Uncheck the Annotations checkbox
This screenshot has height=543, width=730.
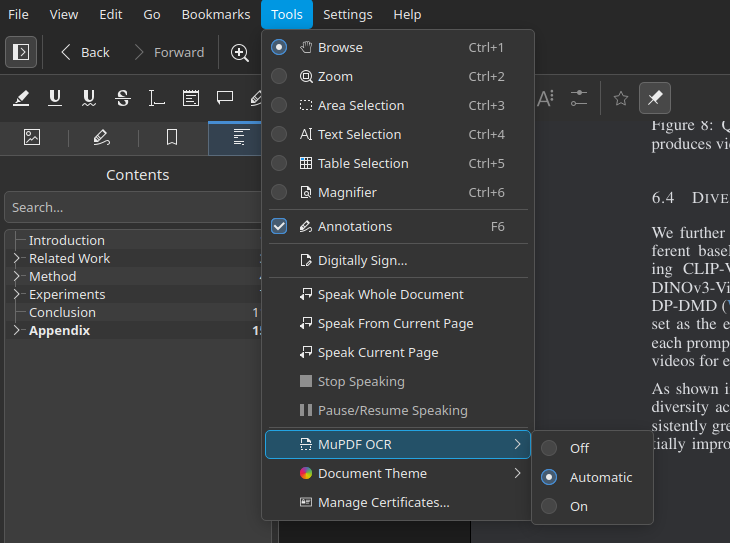pos(279,226)
